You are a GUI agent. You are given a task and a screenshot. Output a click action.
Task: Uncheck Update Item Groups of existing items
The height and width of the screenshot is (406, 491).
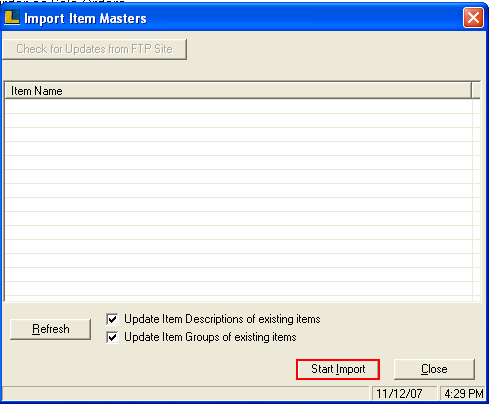click(112, 337)
